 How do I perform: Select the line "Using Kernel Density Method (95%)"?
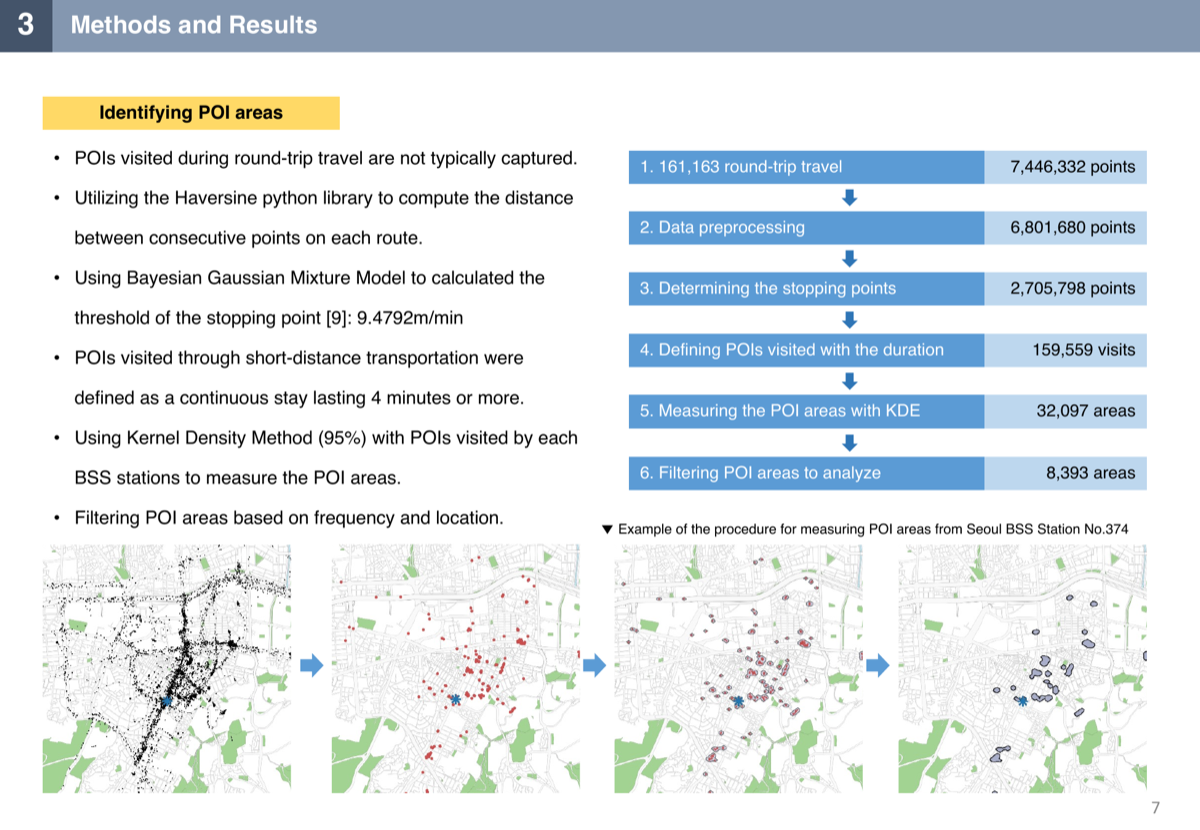pyautogui.click(x=326, y=438)
